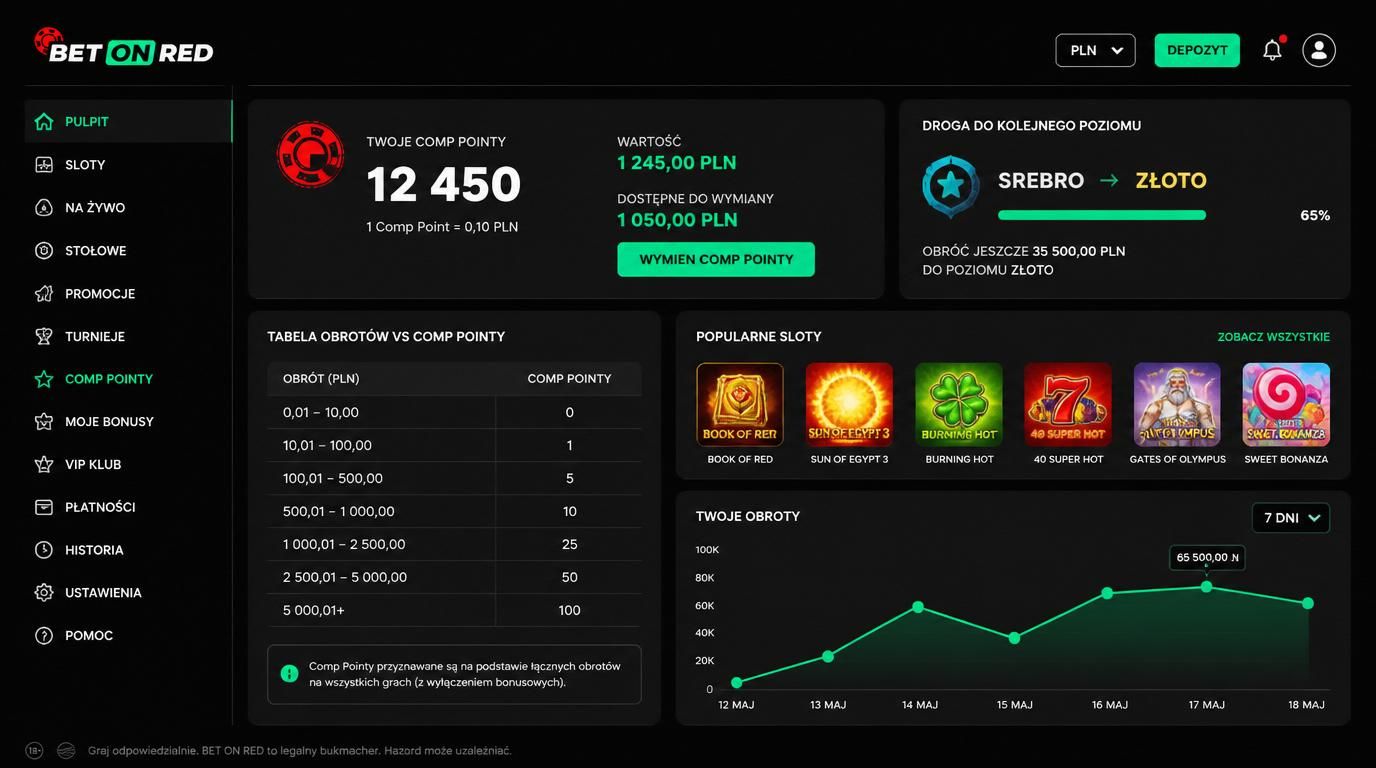
Task: Click the red comp point chip icon
Action: (x=310, y=155)
